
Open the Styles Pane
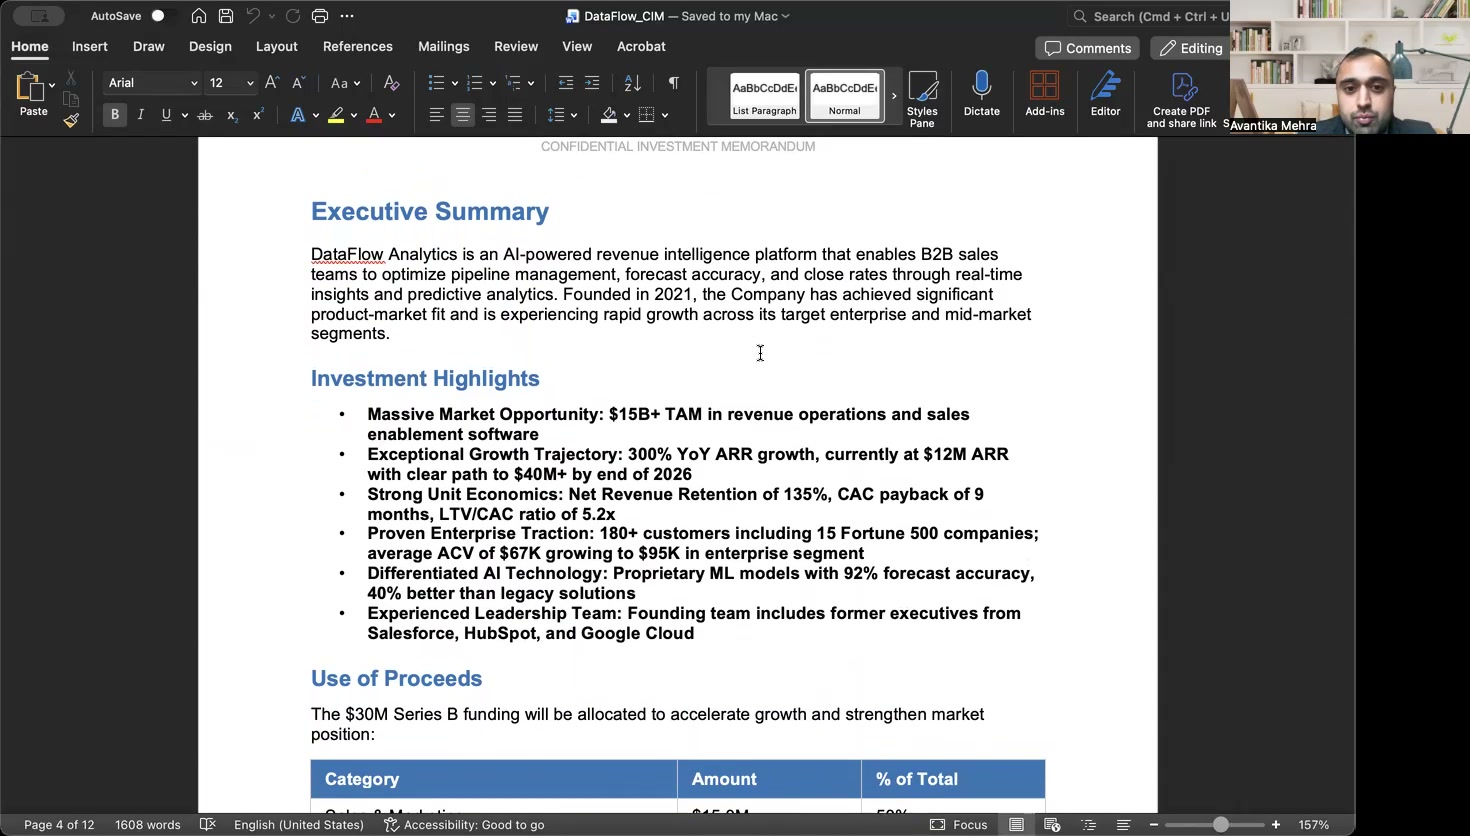coord(922,99)
